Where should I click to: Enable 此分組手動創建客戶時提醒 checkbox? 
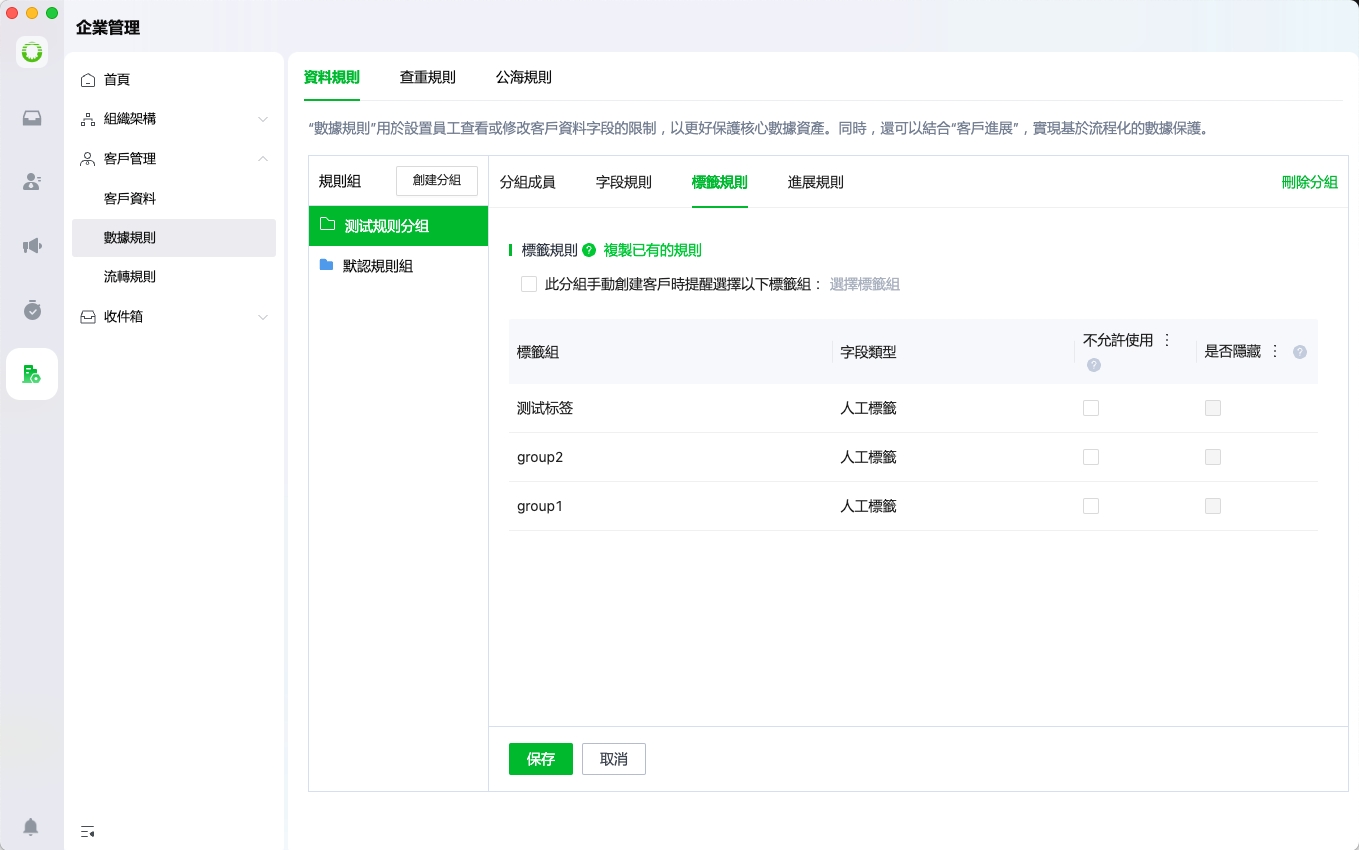[529, 284]
